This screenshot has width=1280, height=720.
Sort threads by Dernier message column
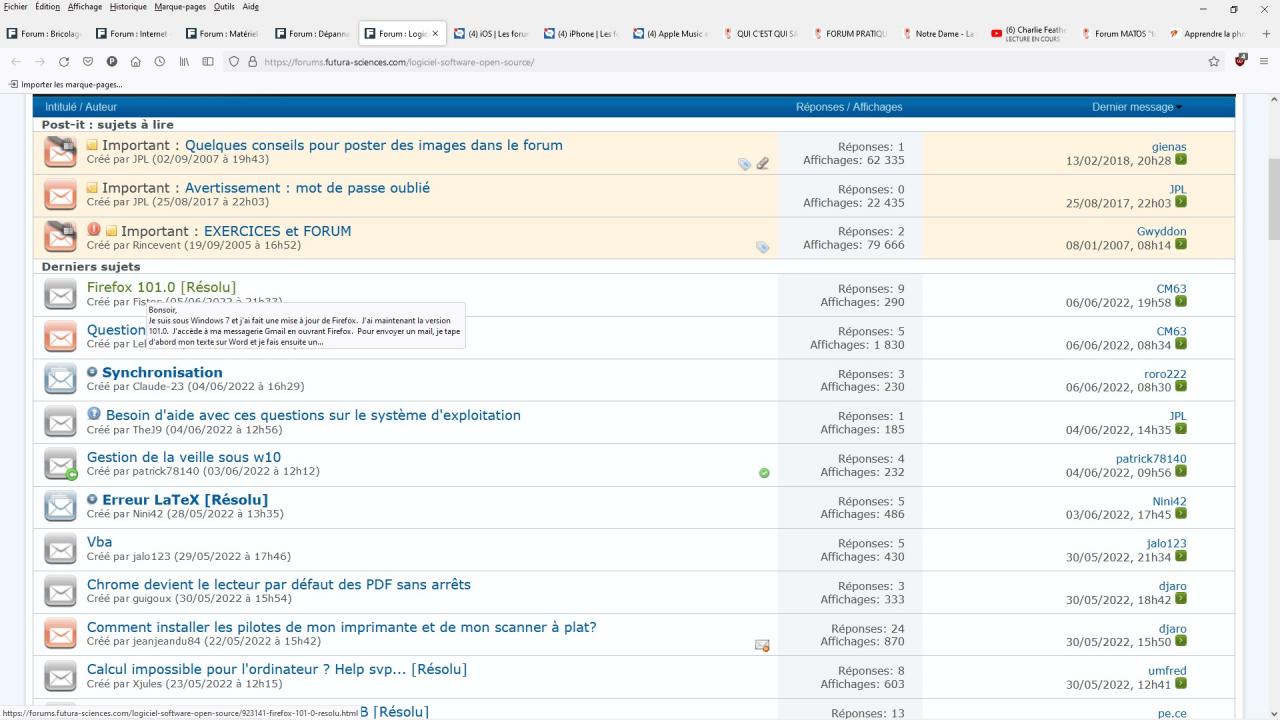[1132, 107]
